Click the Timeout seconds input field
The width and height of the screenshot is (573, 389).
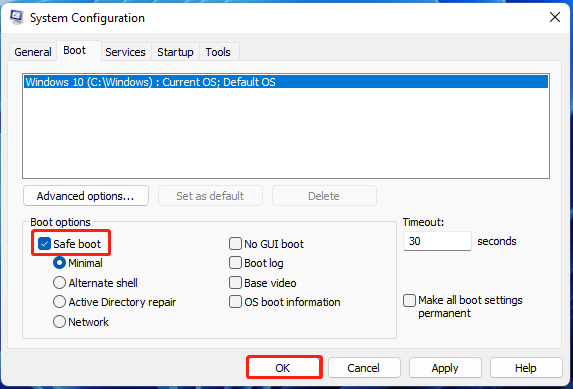437,241
